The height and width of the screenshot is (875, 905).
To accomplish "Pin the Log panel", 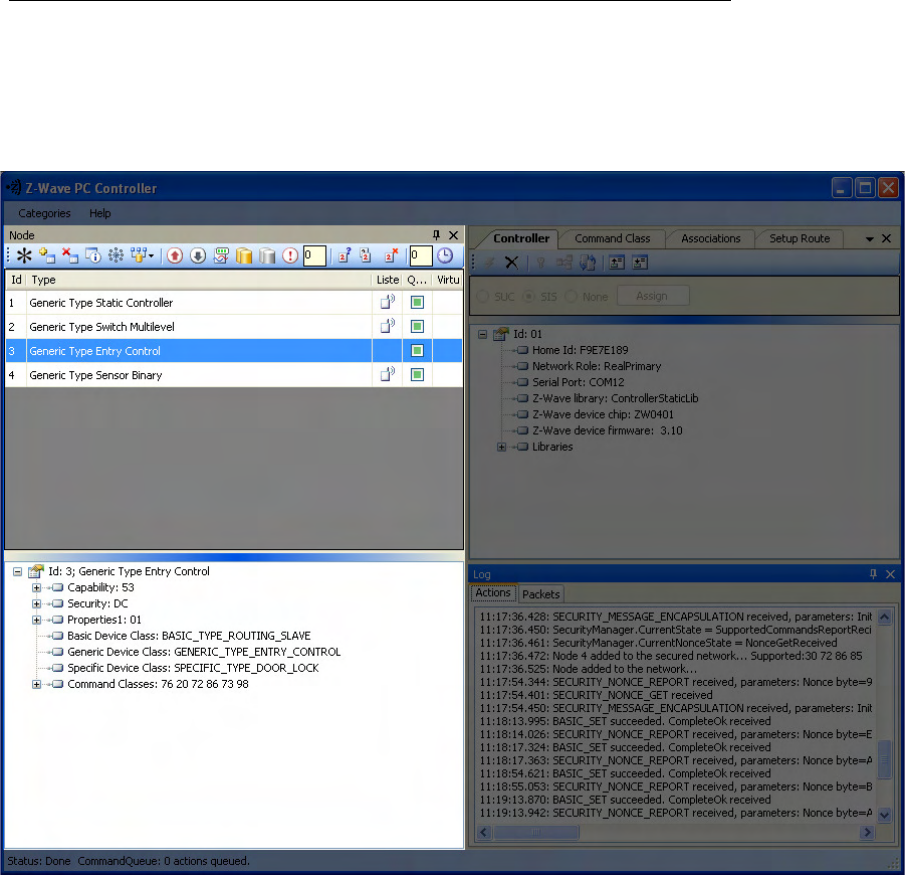I will click(x=873, y=574).
